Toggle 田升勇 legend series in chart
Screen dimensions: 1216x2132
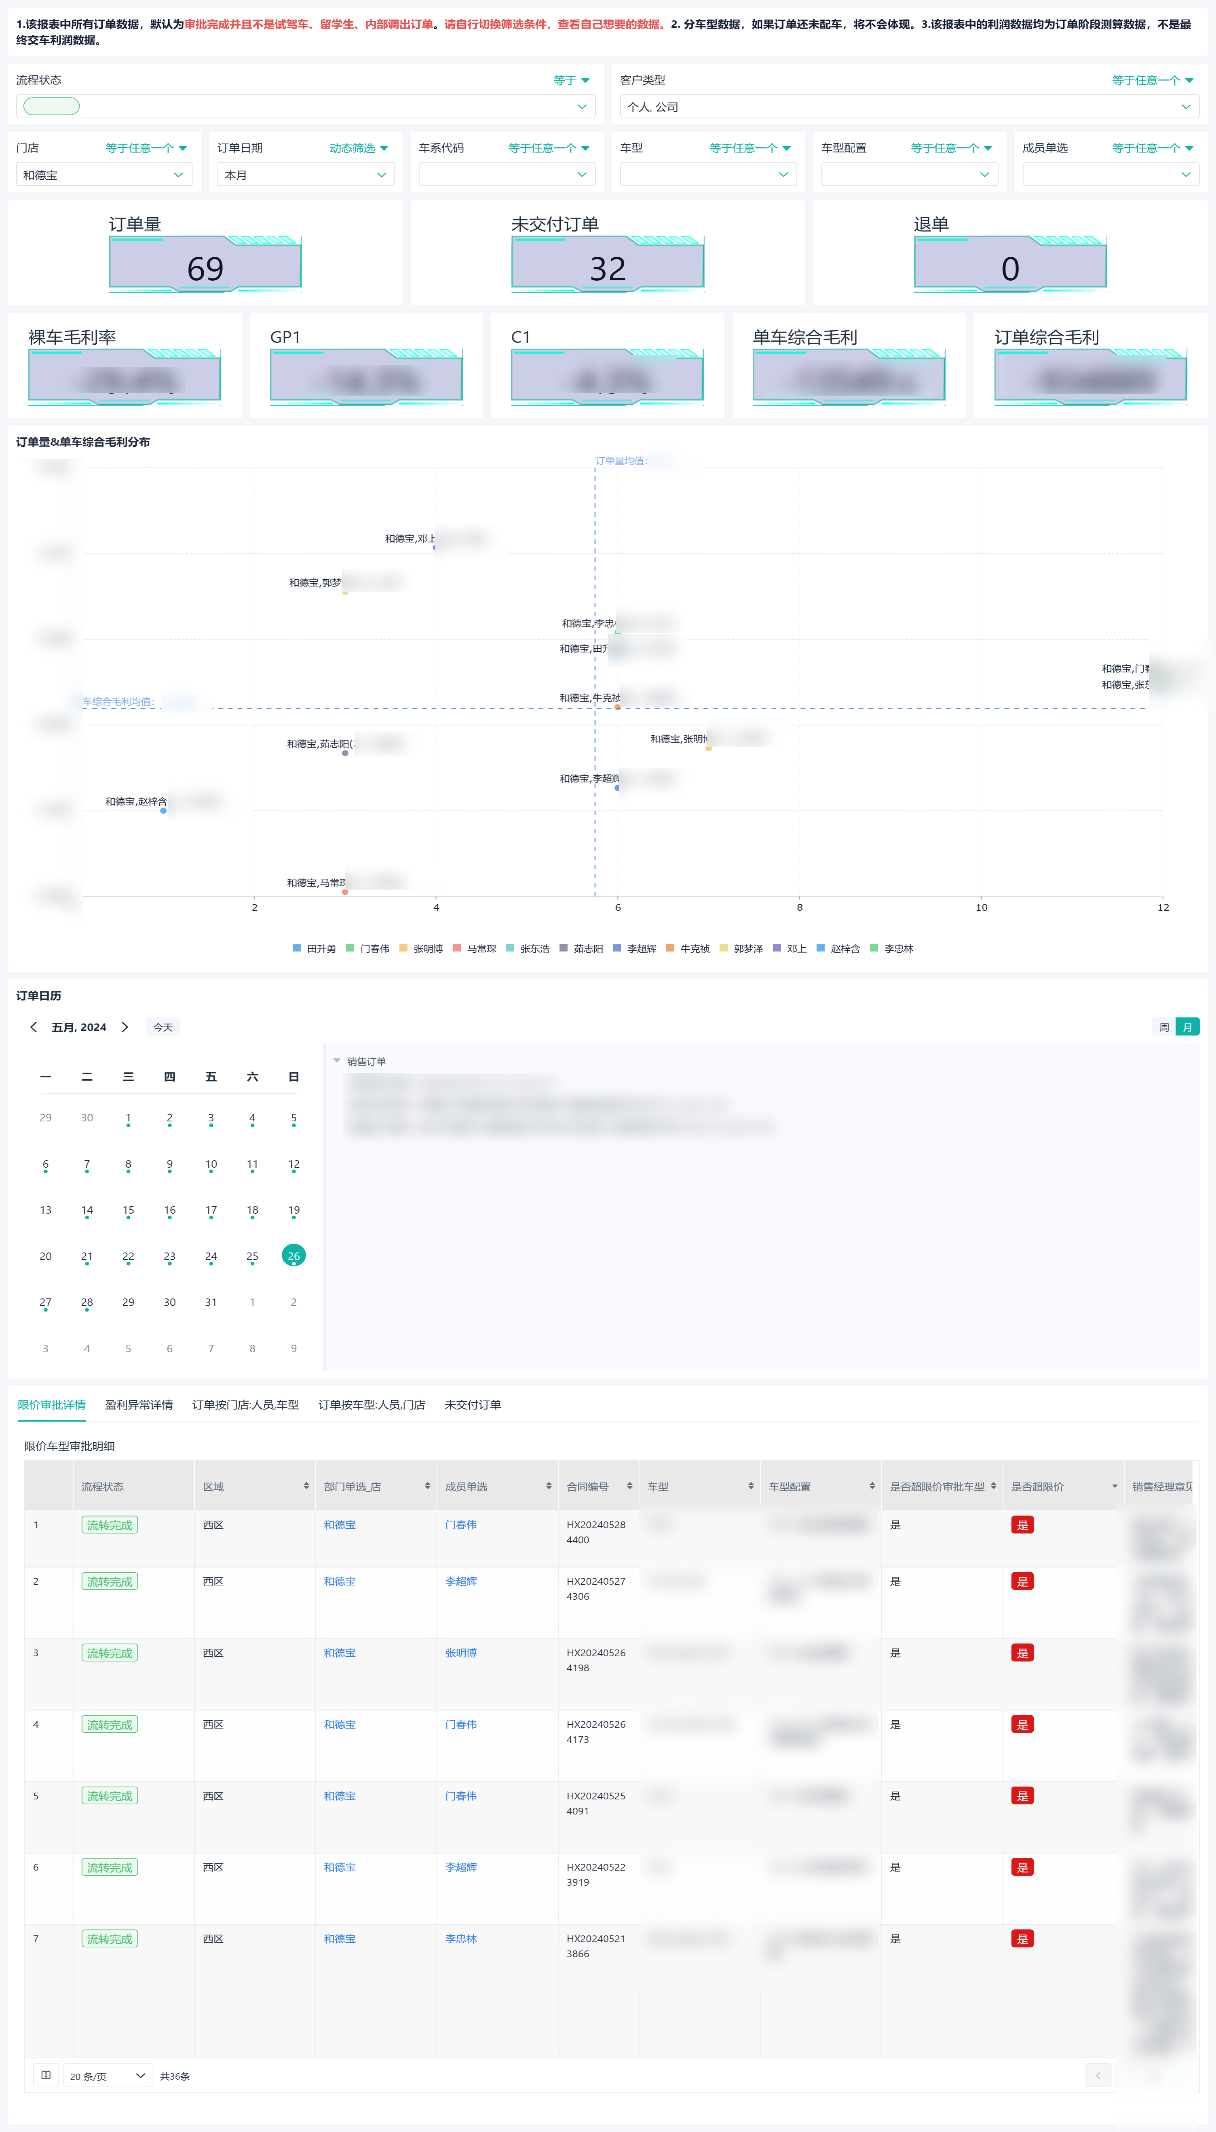[x=320, y=948]
